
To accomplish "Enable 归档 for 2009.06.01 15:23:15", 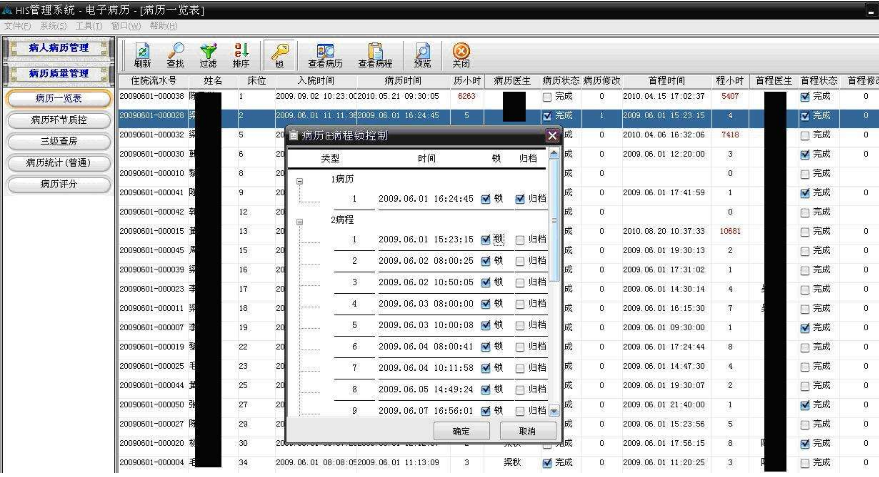I will (520, 240).
